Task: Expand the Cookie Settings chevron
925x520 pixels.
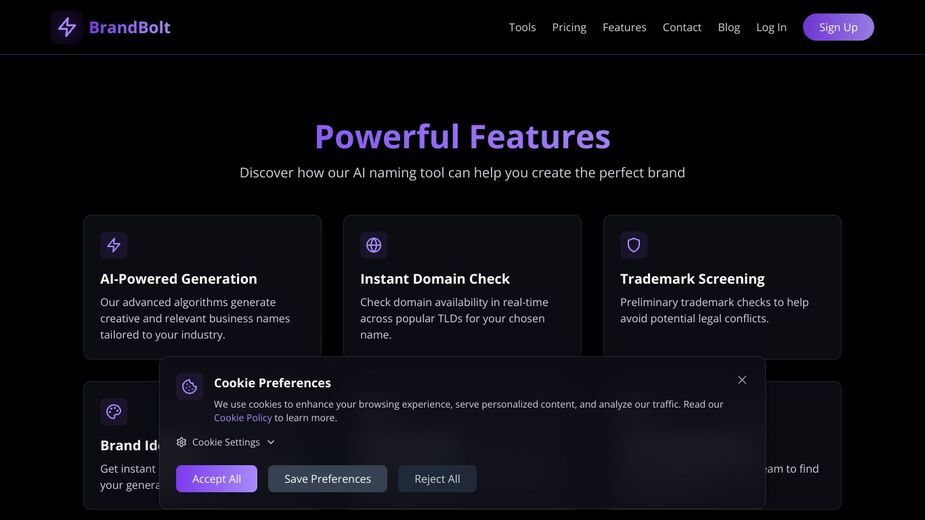Action: [x=271, y=442]
